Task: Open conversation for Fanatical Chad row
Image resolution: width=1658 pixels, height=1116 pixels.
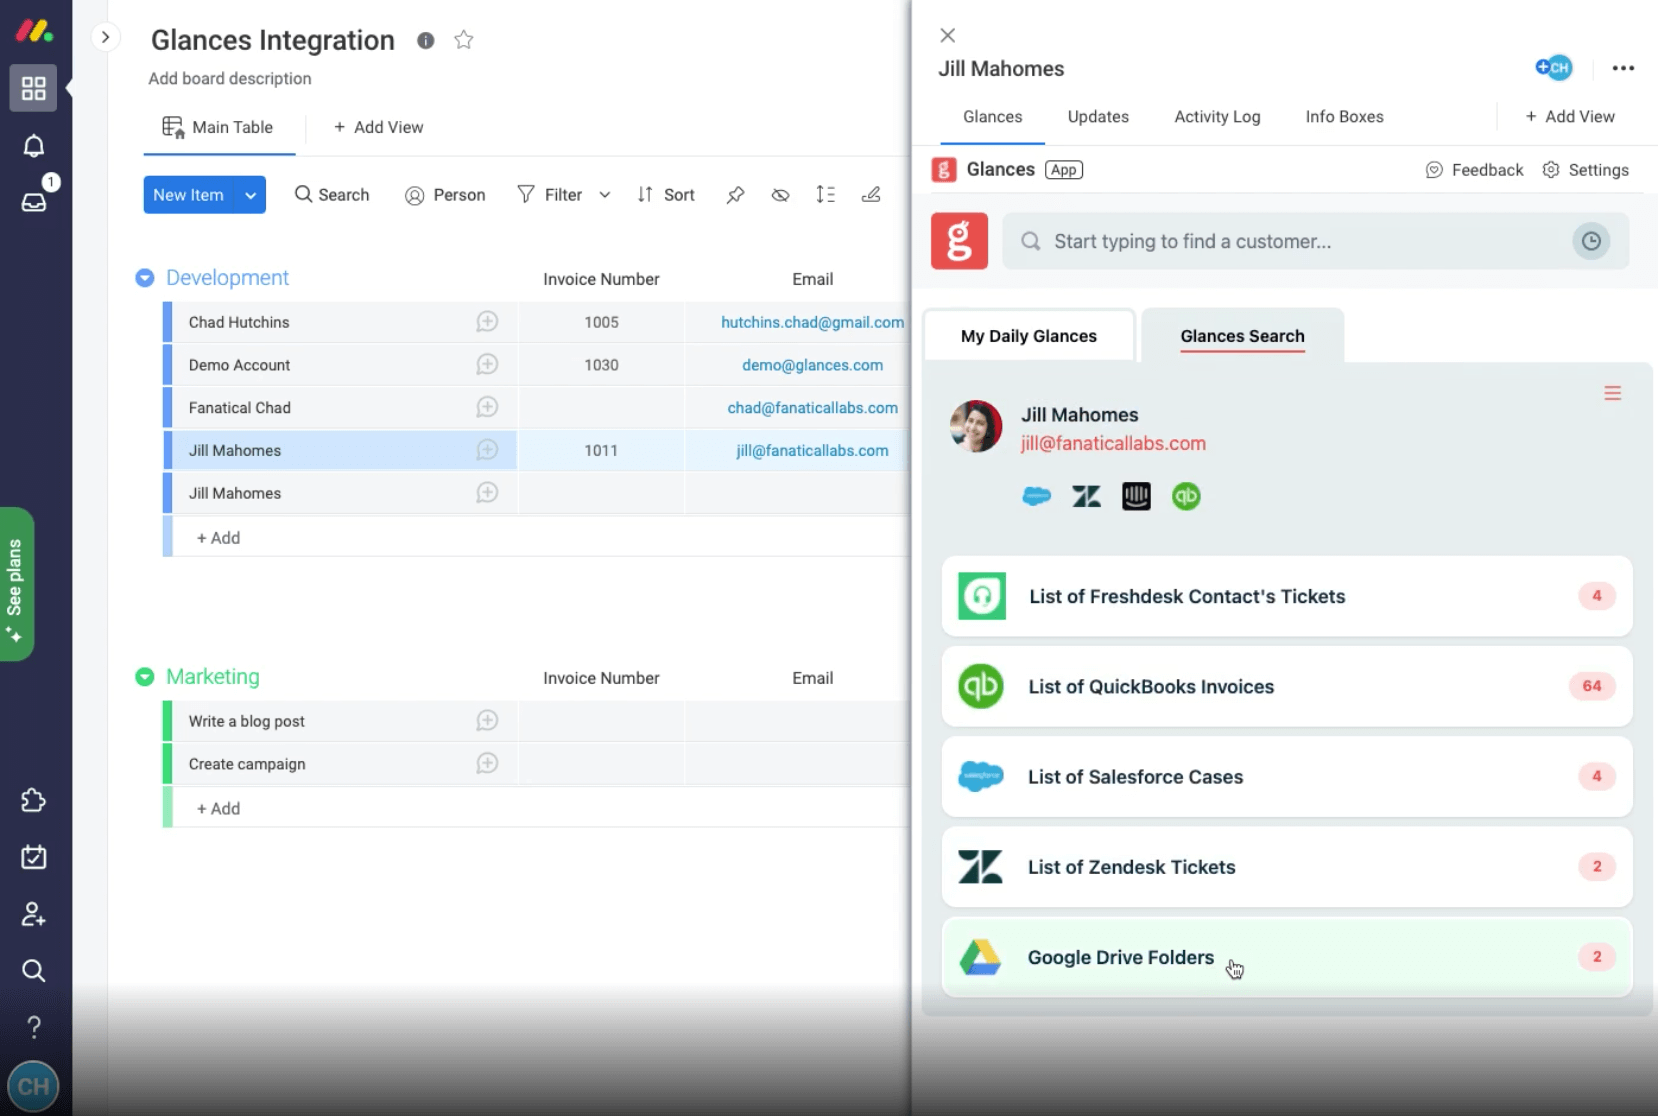Action: pyautogui.click(x=487, y=407)
